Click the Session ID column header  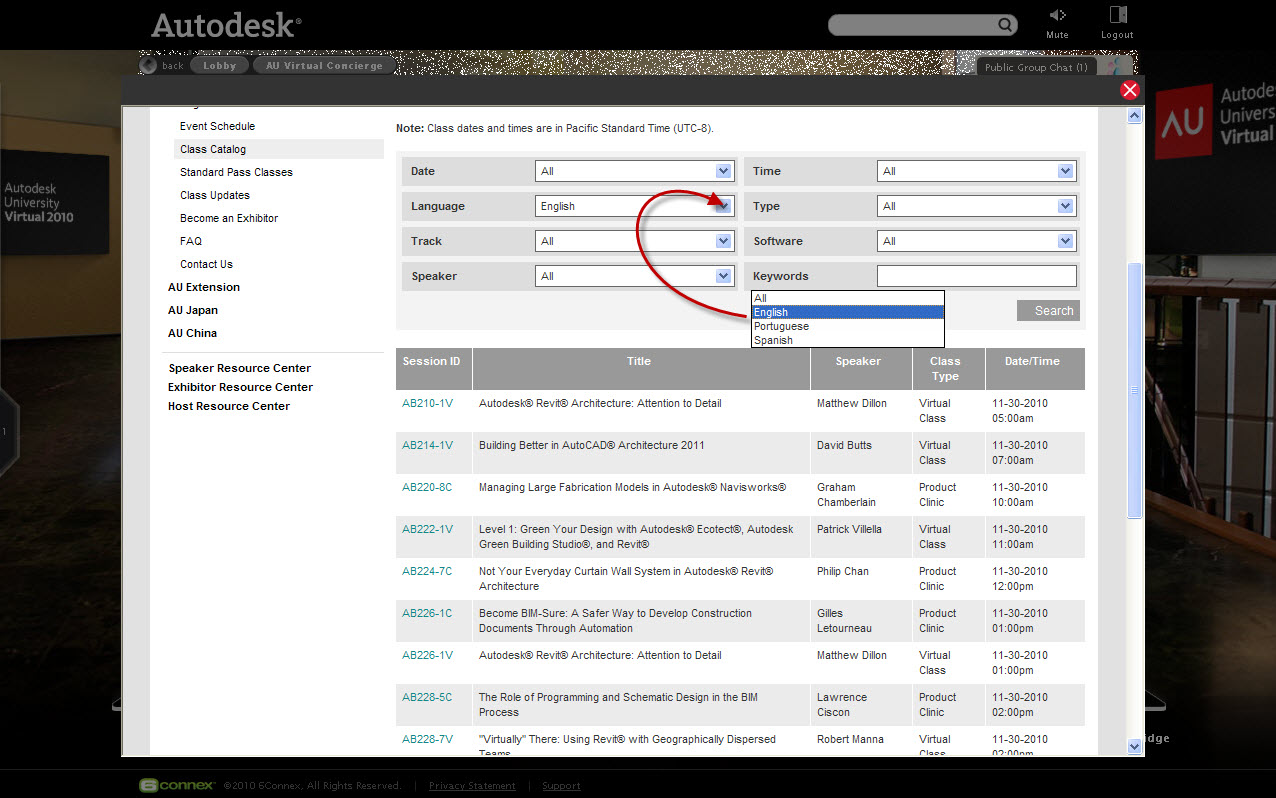[434, 368]
